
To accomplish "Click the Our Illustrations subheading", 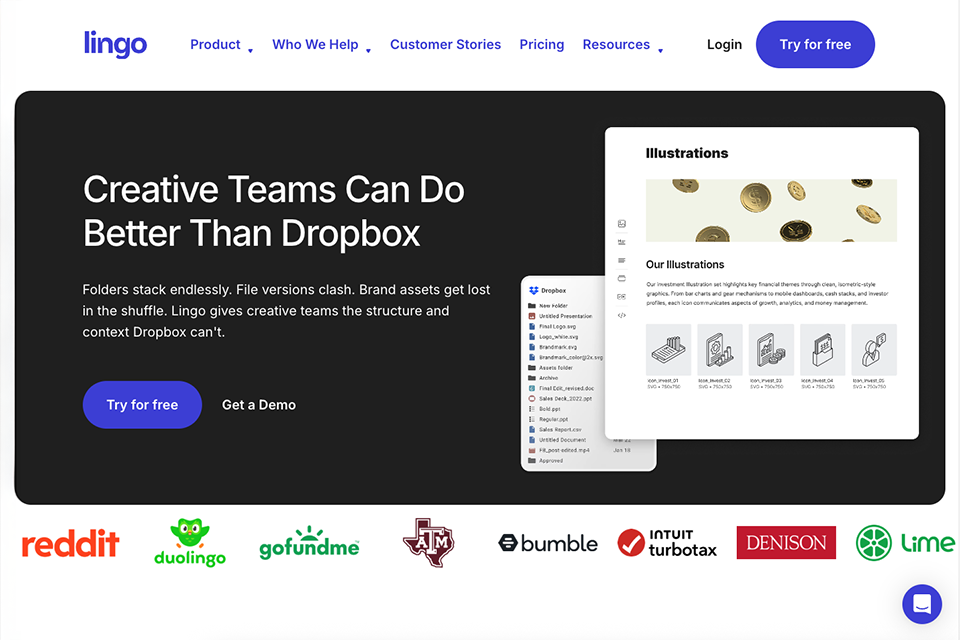I will coord(684,265).
